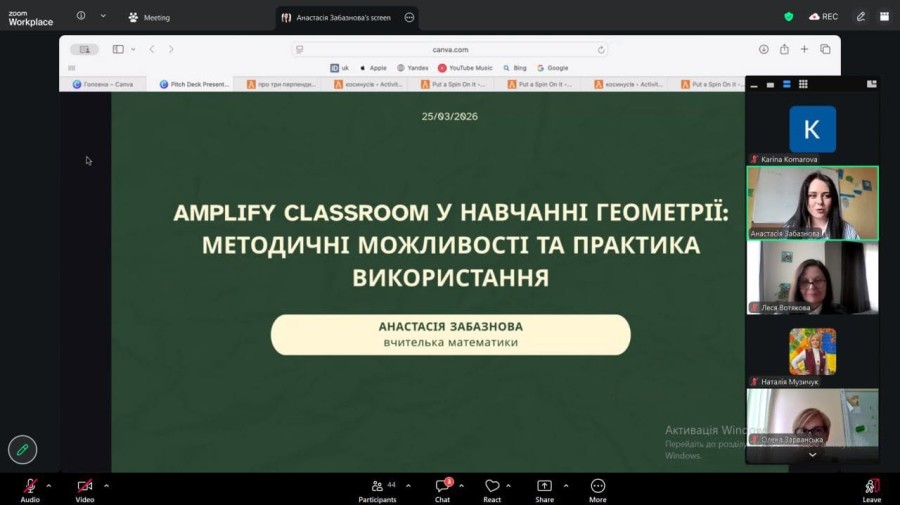
Task: Click the canva.com address bar
Action: [x=450, y=50]
